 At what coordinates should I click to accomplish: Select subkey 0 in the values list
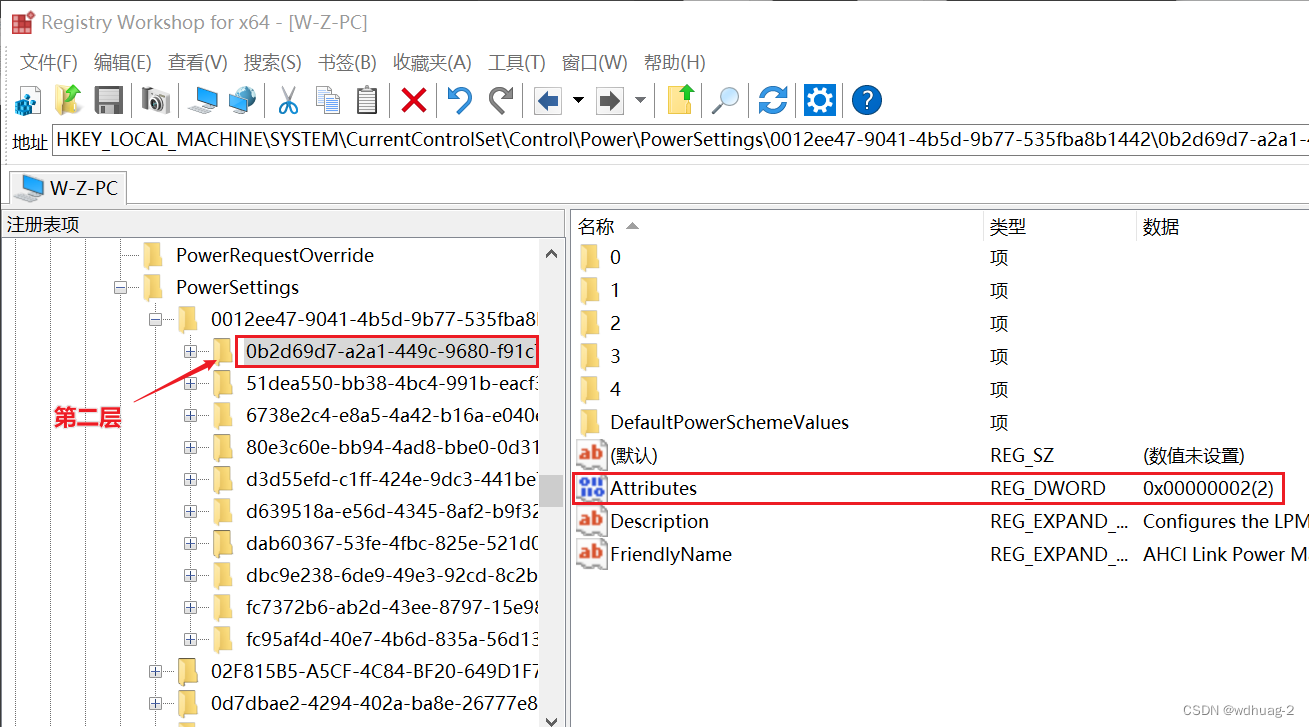click(615, 257)
